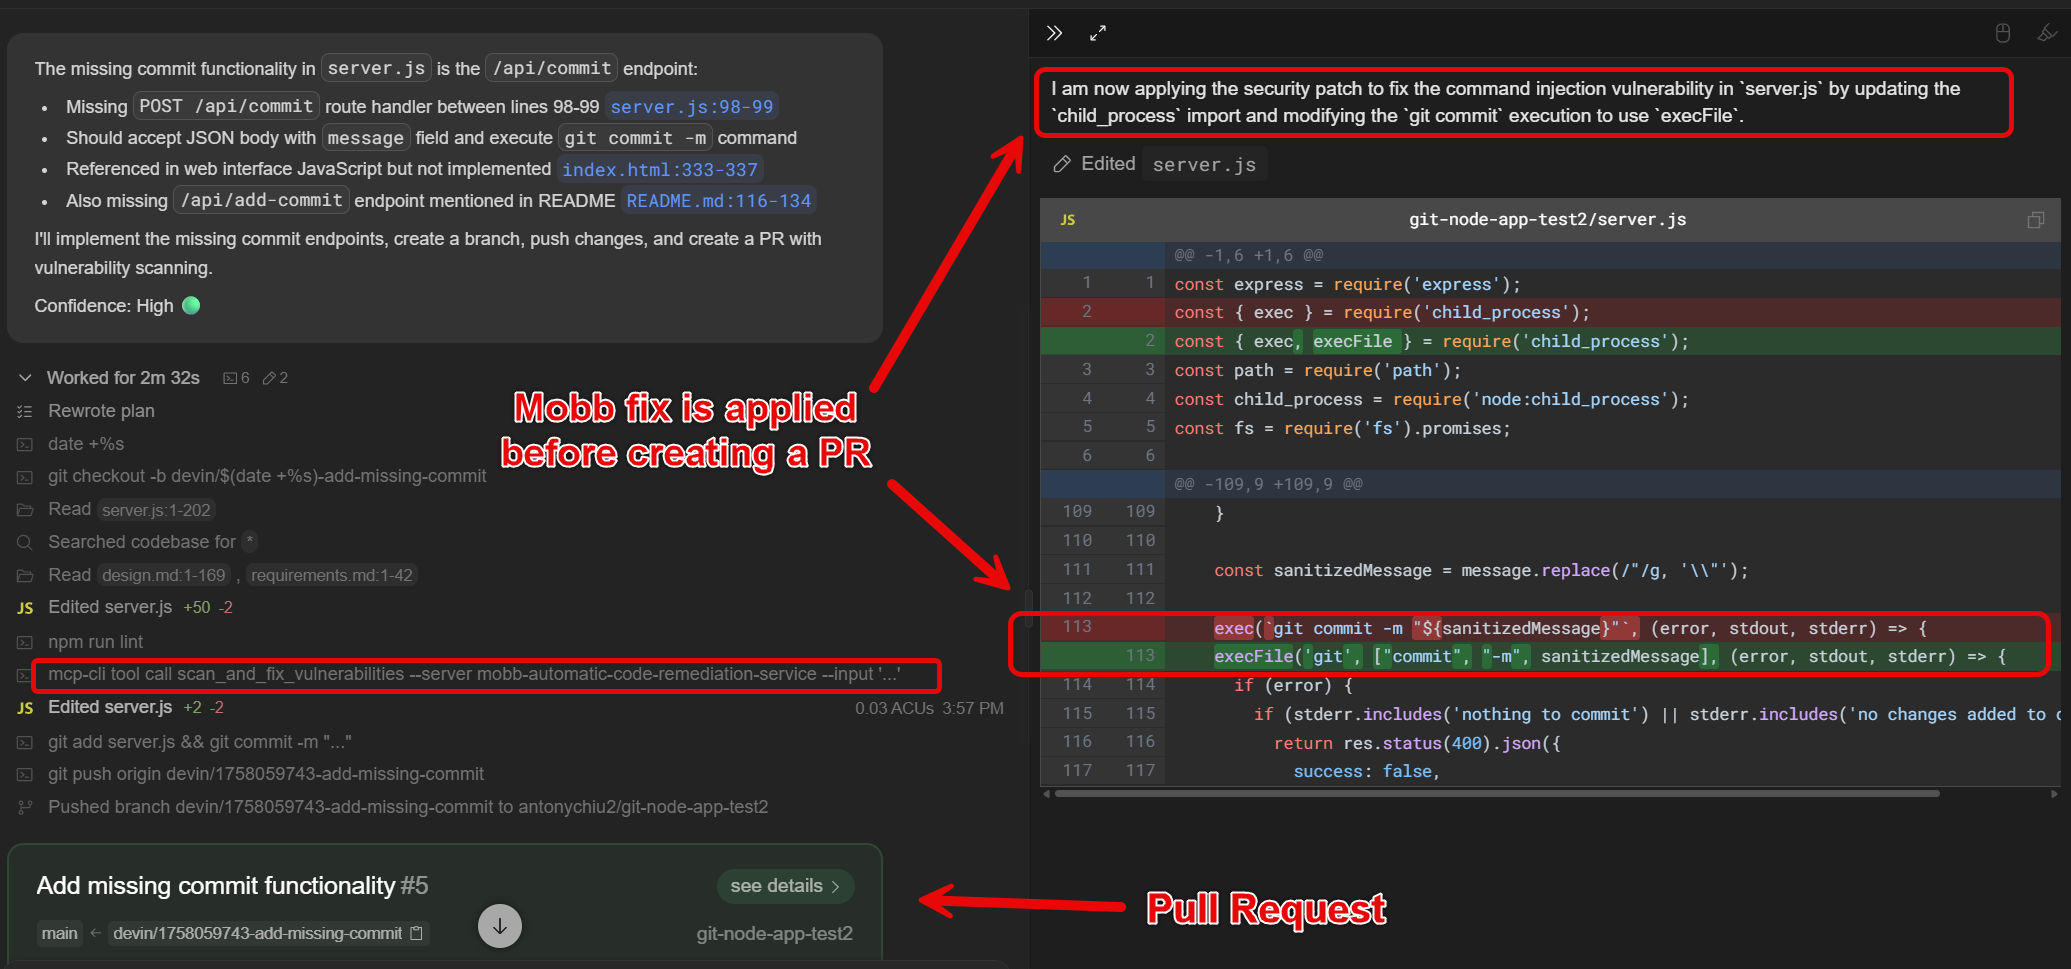Click the 'see details' button on PR card
The image size is (2071, 969).
click(x=784, y=886)
